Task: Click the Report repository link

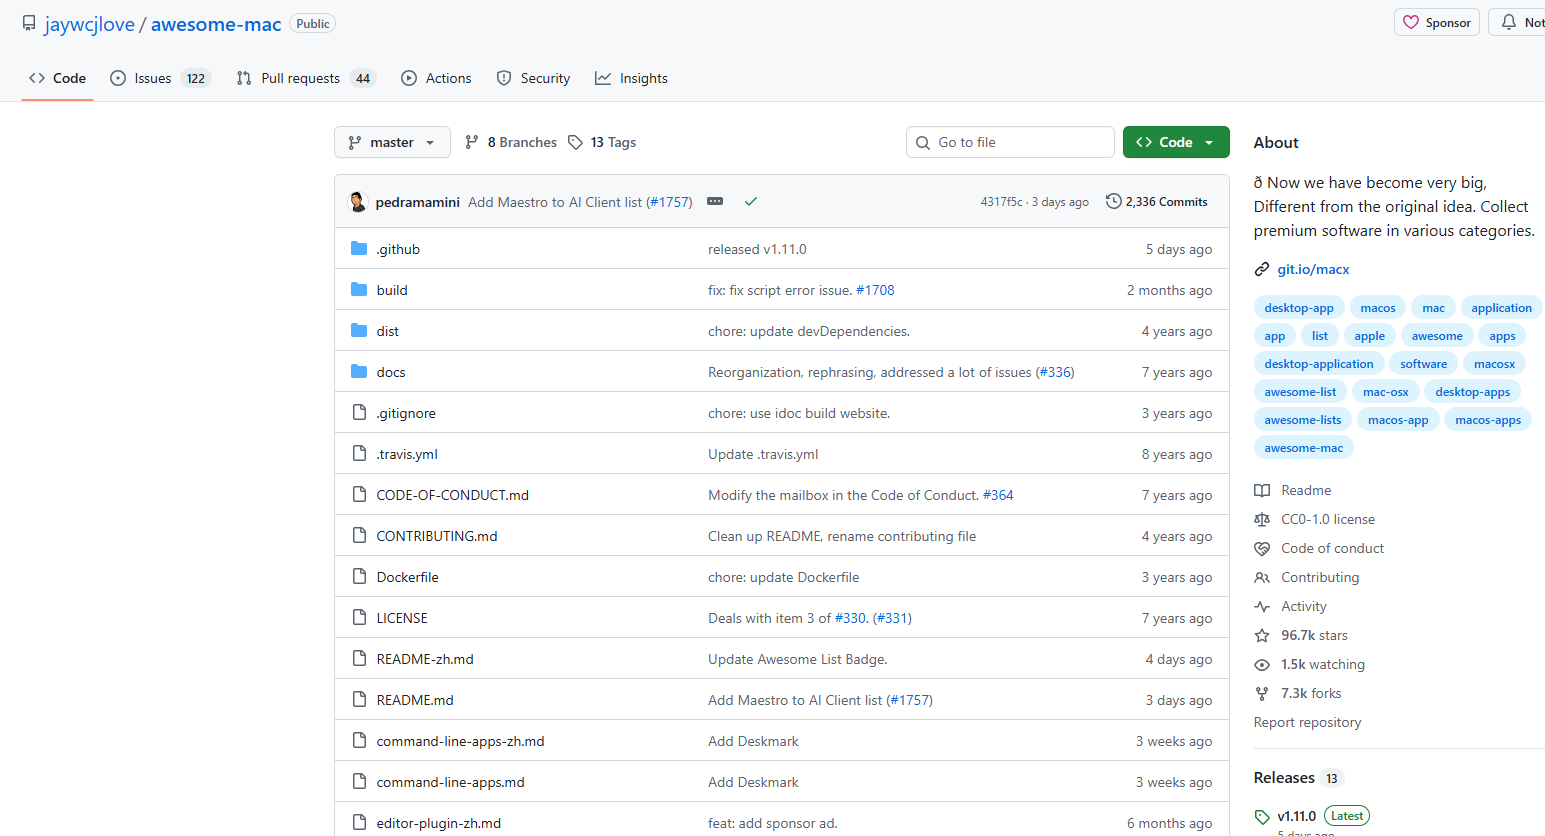Action: coord(1307,722)
